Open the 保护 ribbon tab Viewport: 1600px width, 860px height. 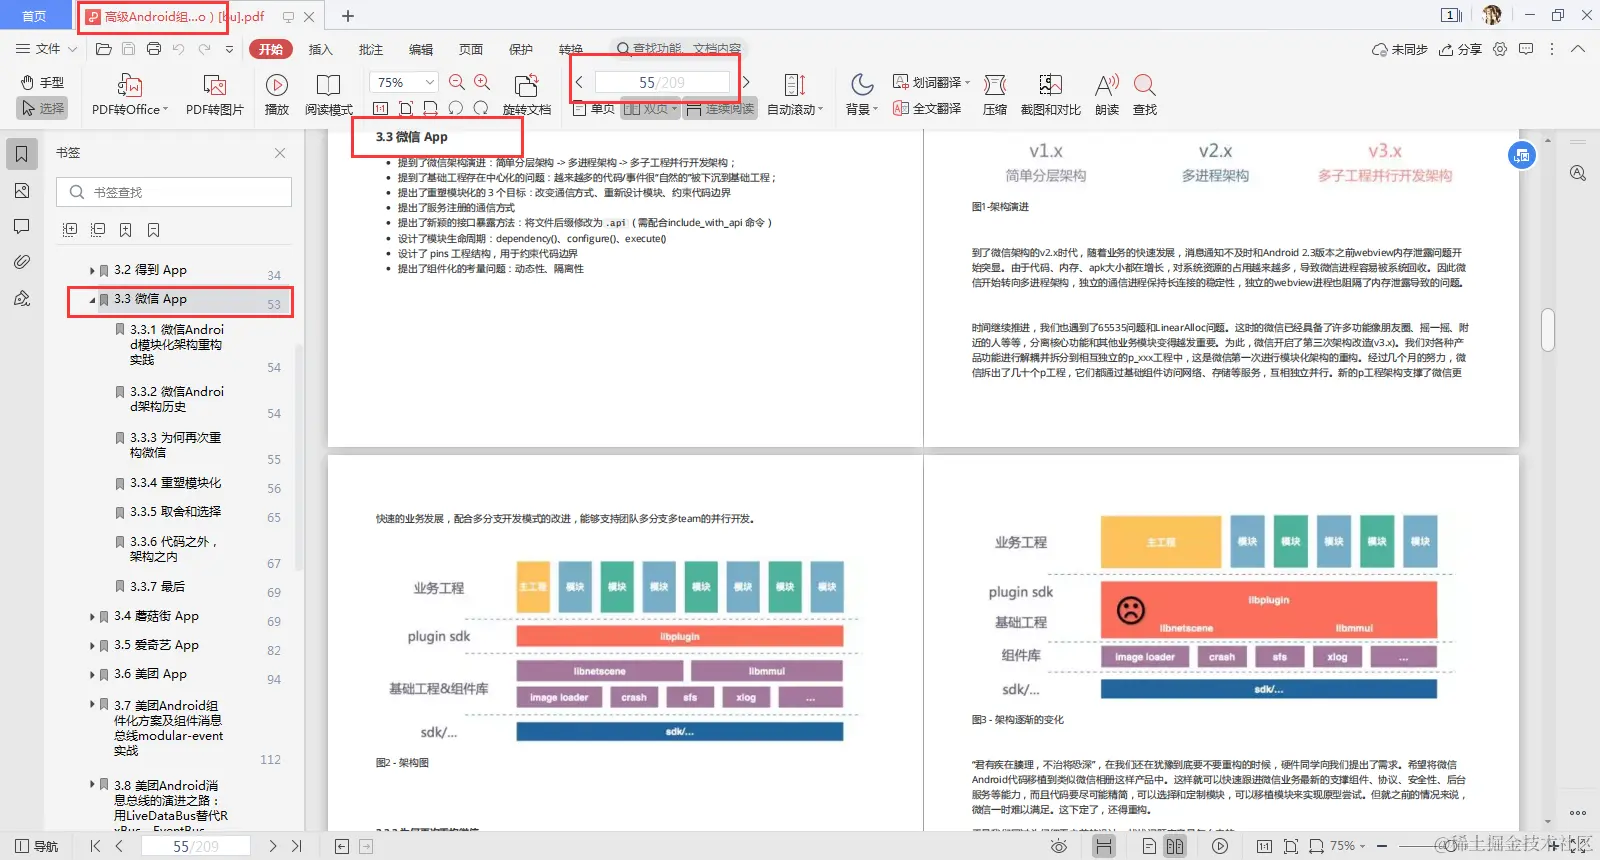tap(521, 49)
